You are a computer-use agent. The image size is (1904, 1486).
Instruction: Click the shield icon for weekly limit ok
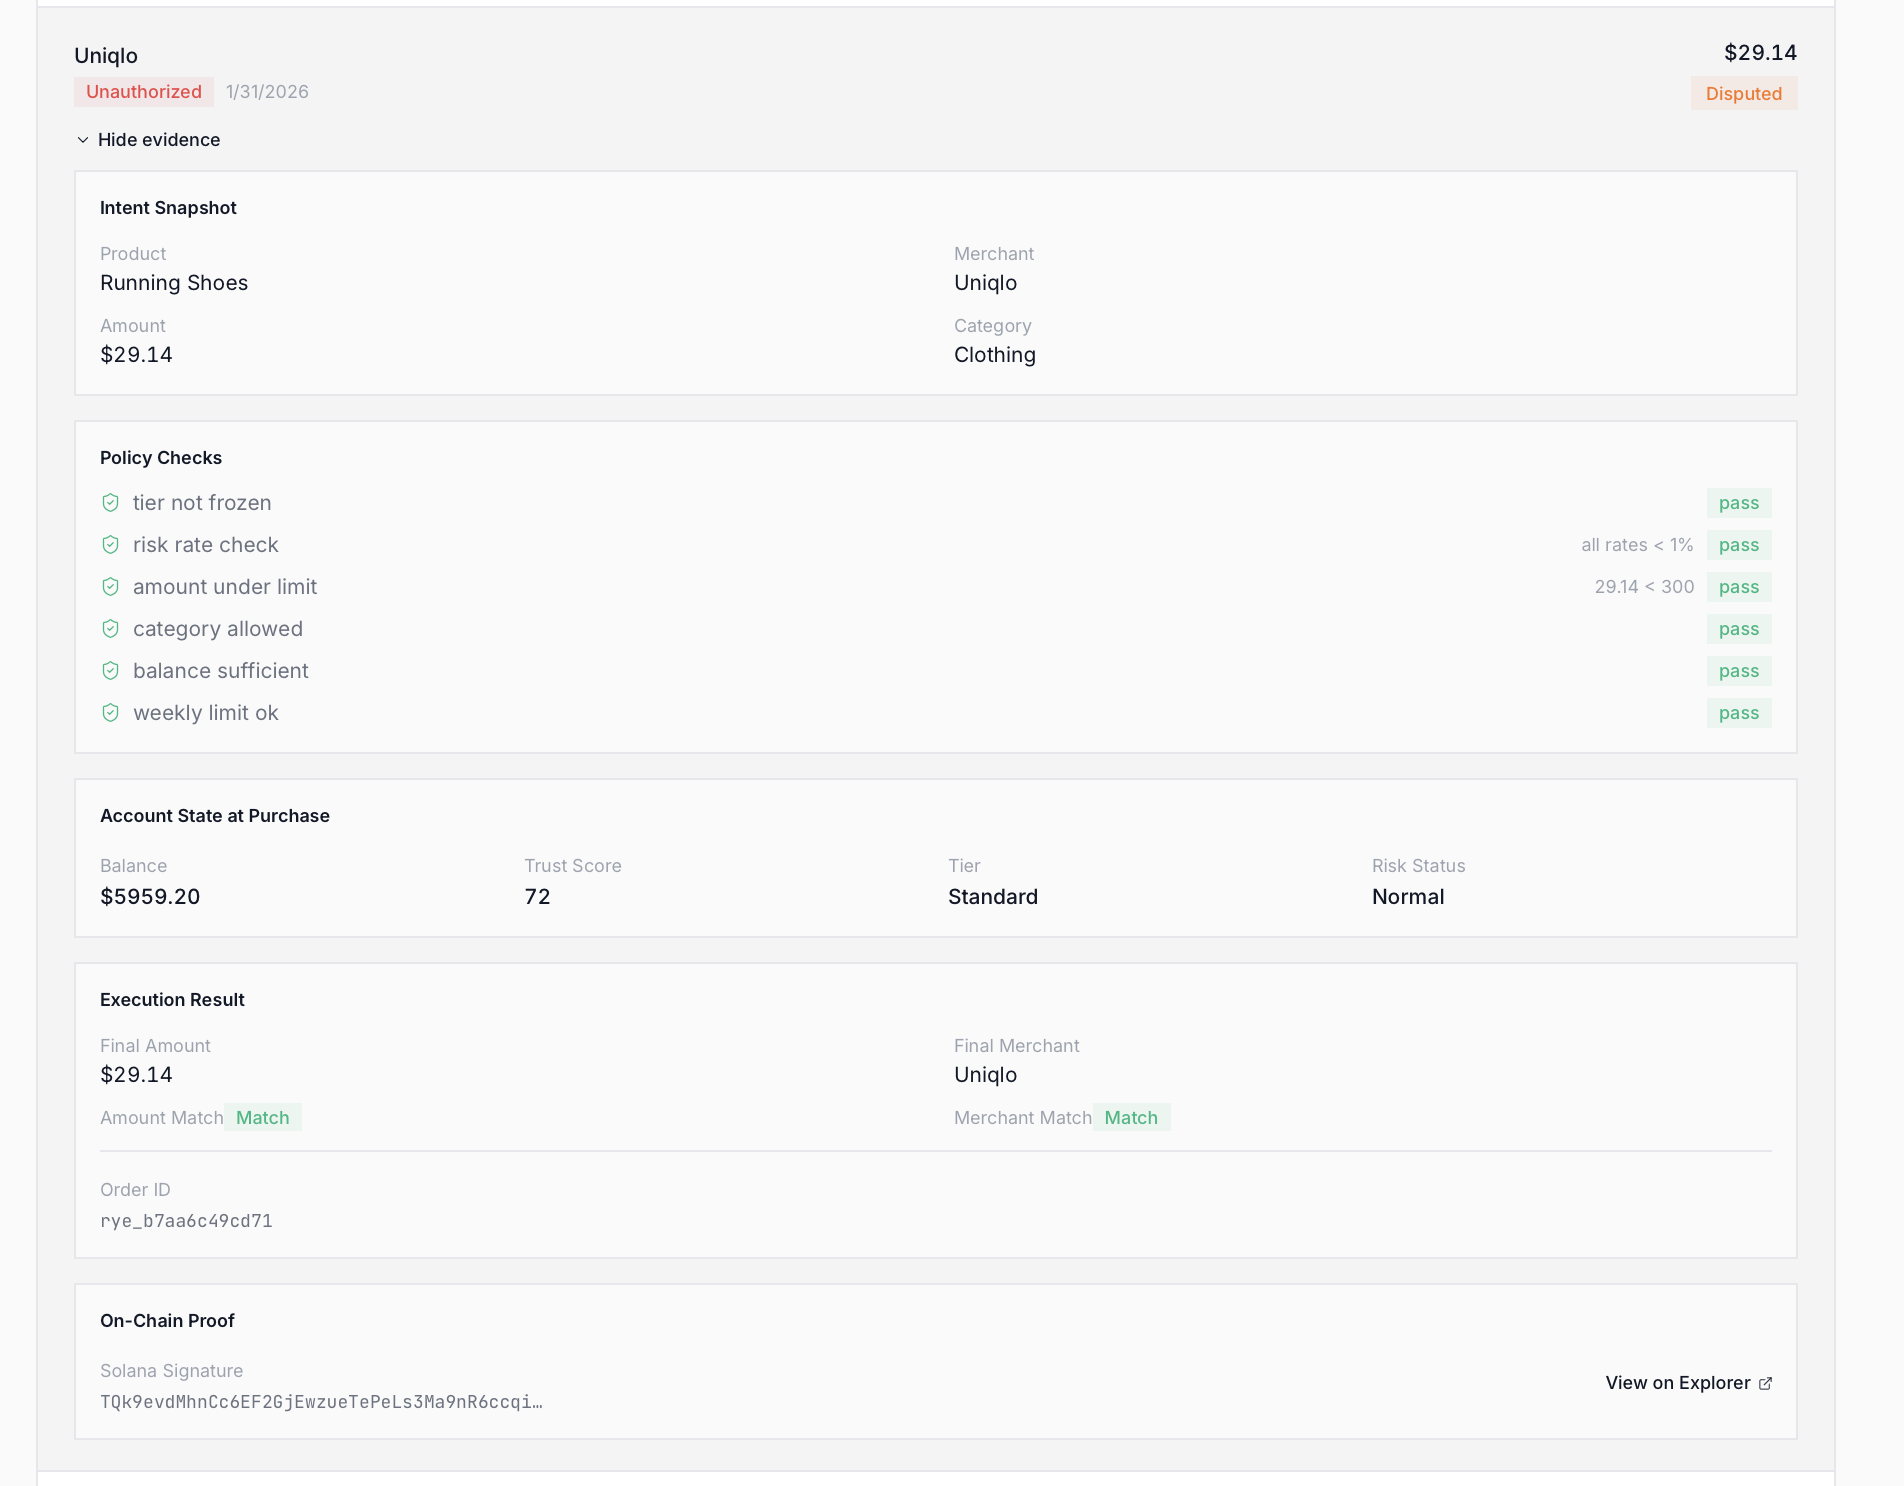[111, 713]
